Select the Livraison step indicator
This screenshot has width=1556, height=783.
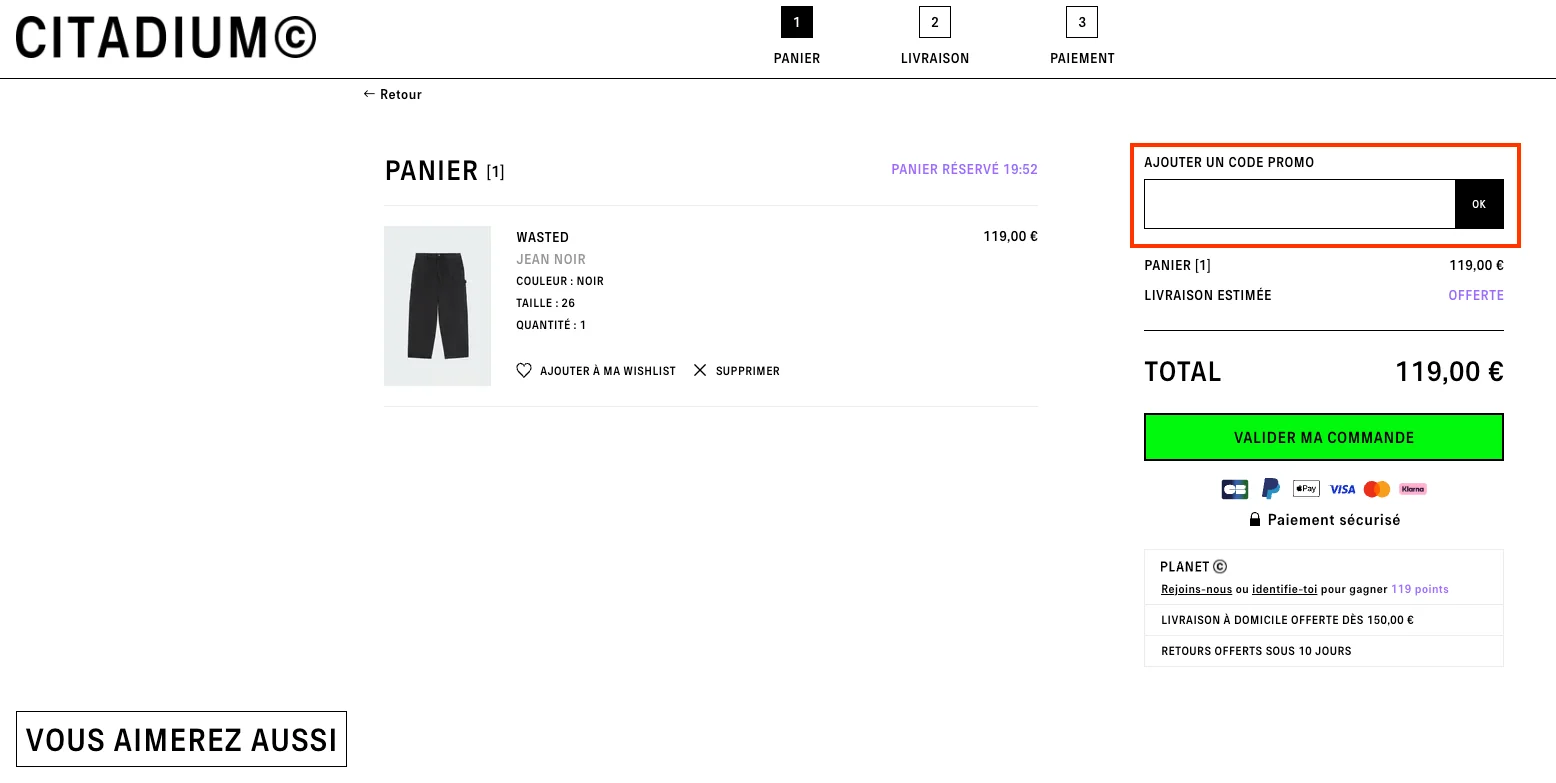click(x=934, y=22)
